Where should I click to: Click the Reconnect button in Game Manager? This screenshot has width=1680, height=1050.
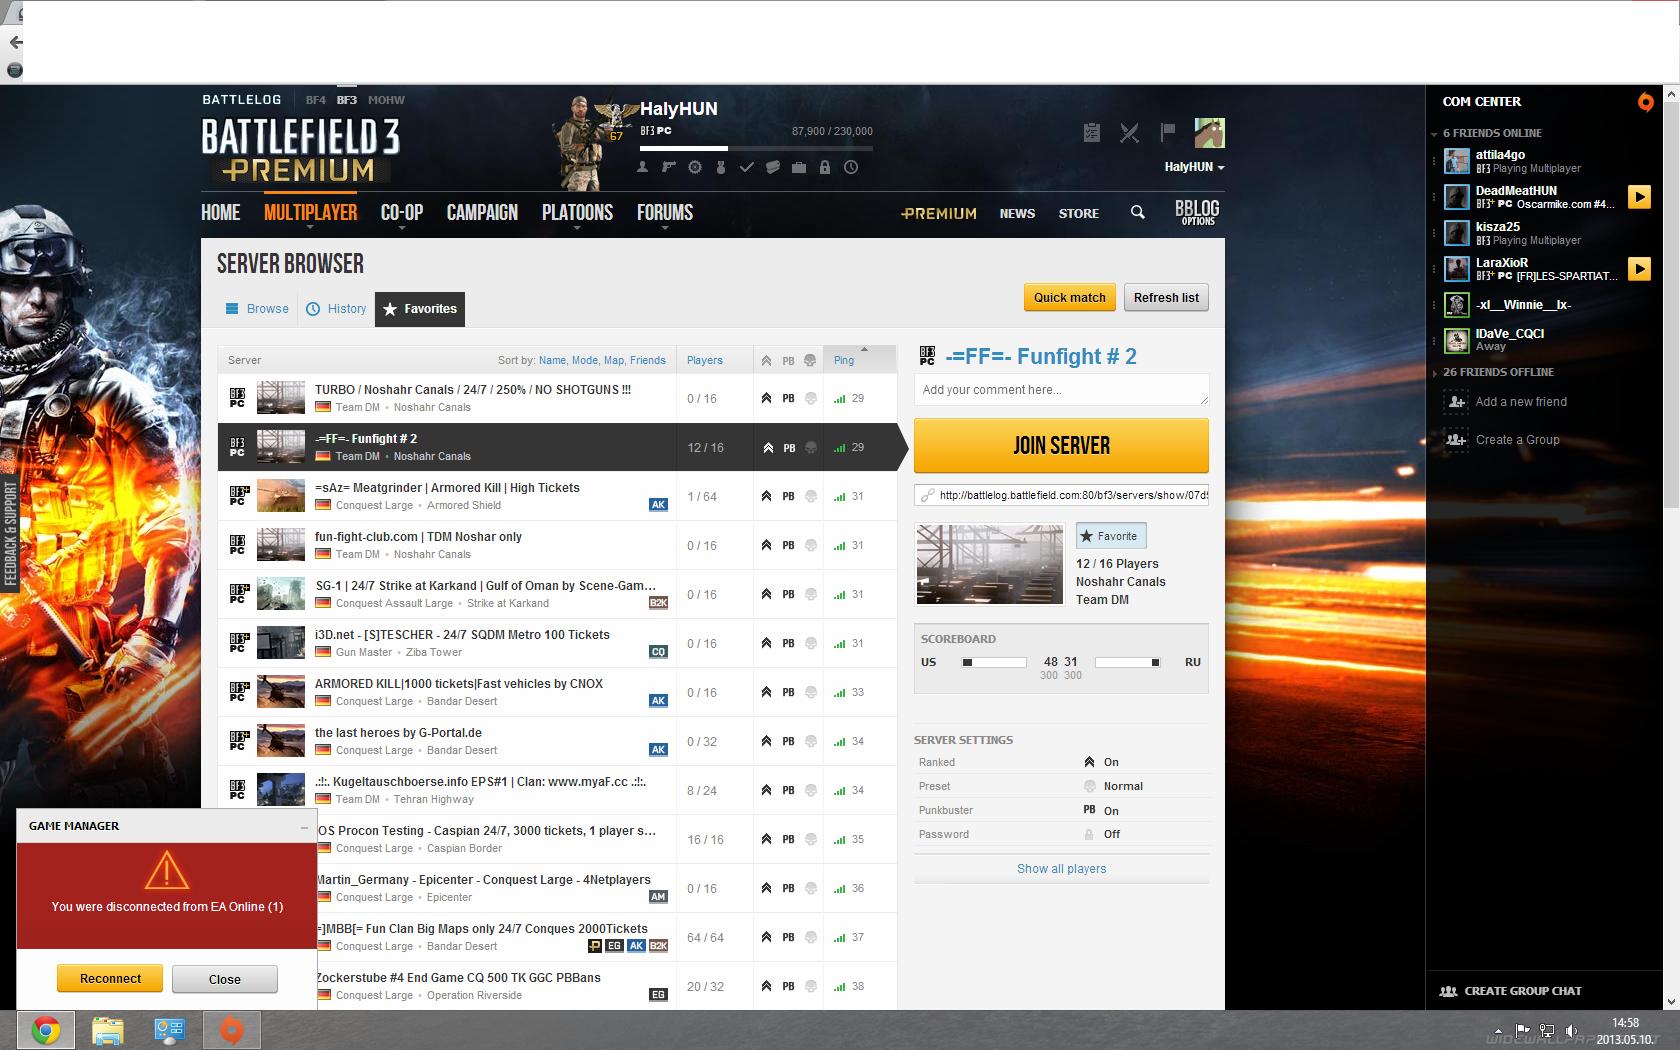(110, 979)
